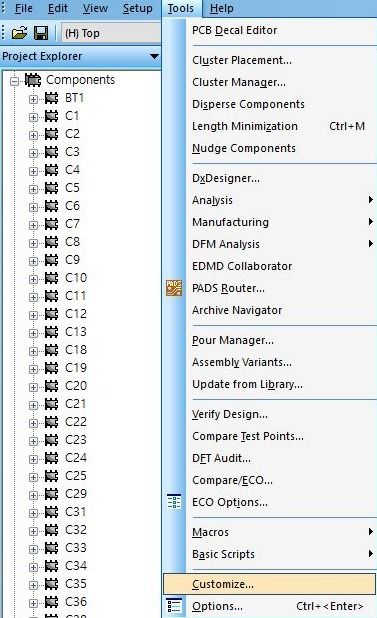Click the C29 component chip icon
Screen dimensions: 377x618
pyautogui.click(x=52, y=494)
